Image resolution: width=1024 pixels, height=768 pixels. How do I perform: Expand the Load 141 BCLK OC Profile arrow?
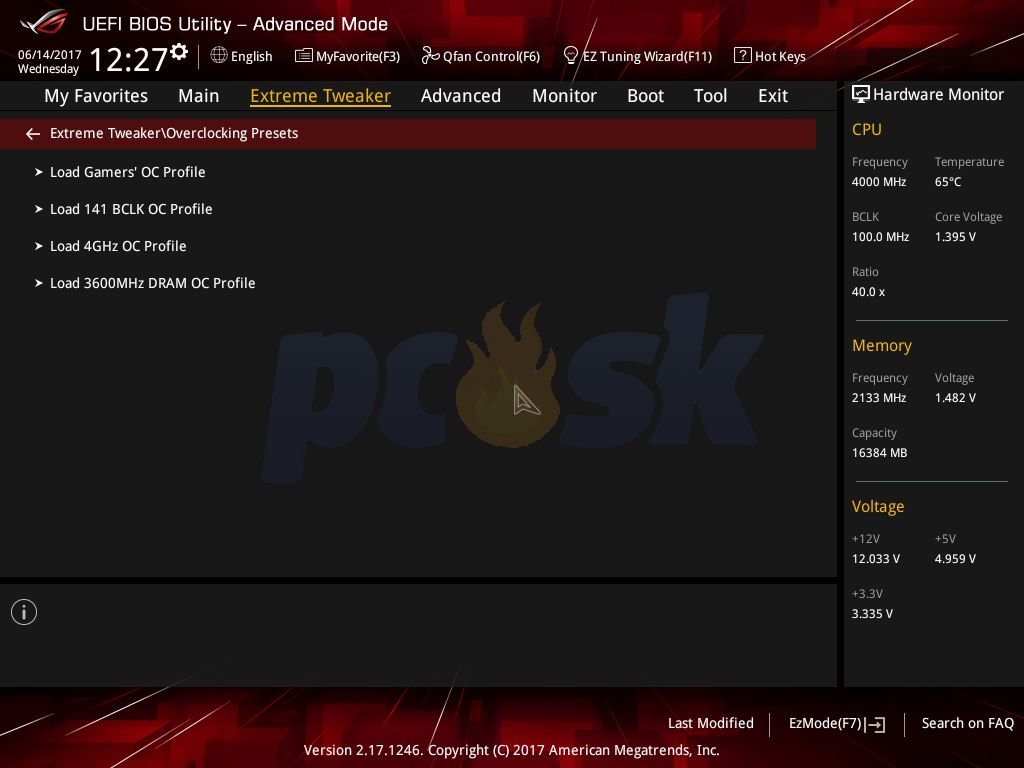pos(39,209)
